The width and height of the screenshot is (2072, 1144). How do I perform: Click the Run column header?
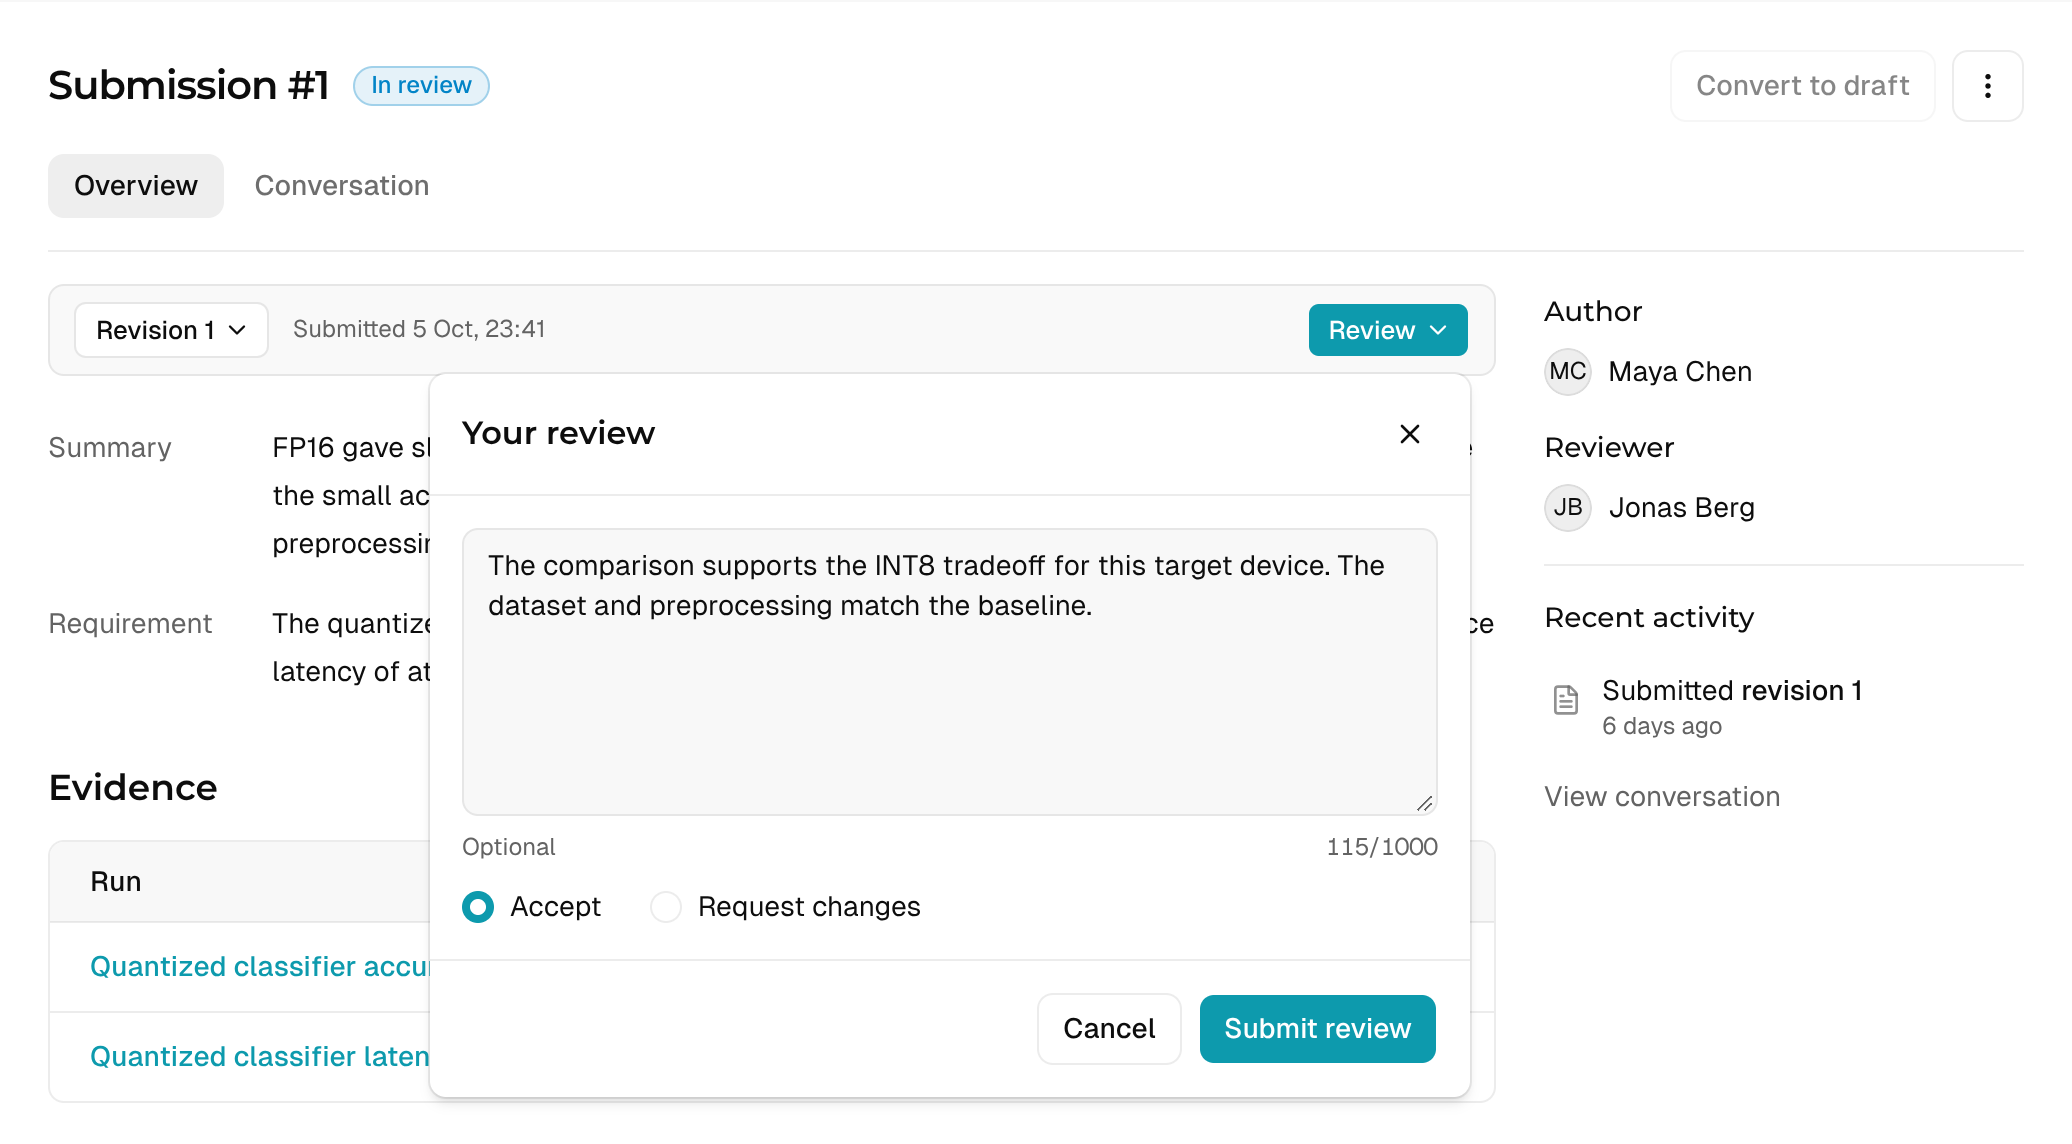(x=116, y=882)
